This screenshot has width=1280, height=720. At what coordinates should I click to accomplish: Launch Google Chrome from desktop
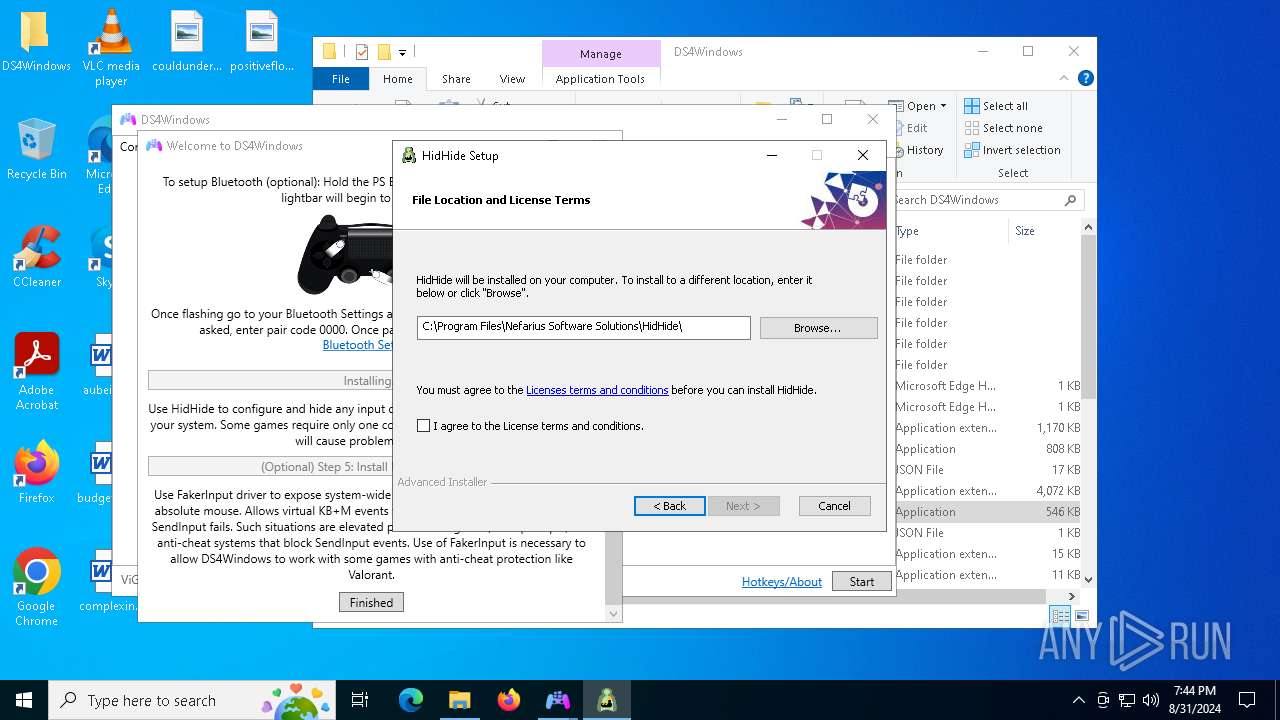[36, 588]
